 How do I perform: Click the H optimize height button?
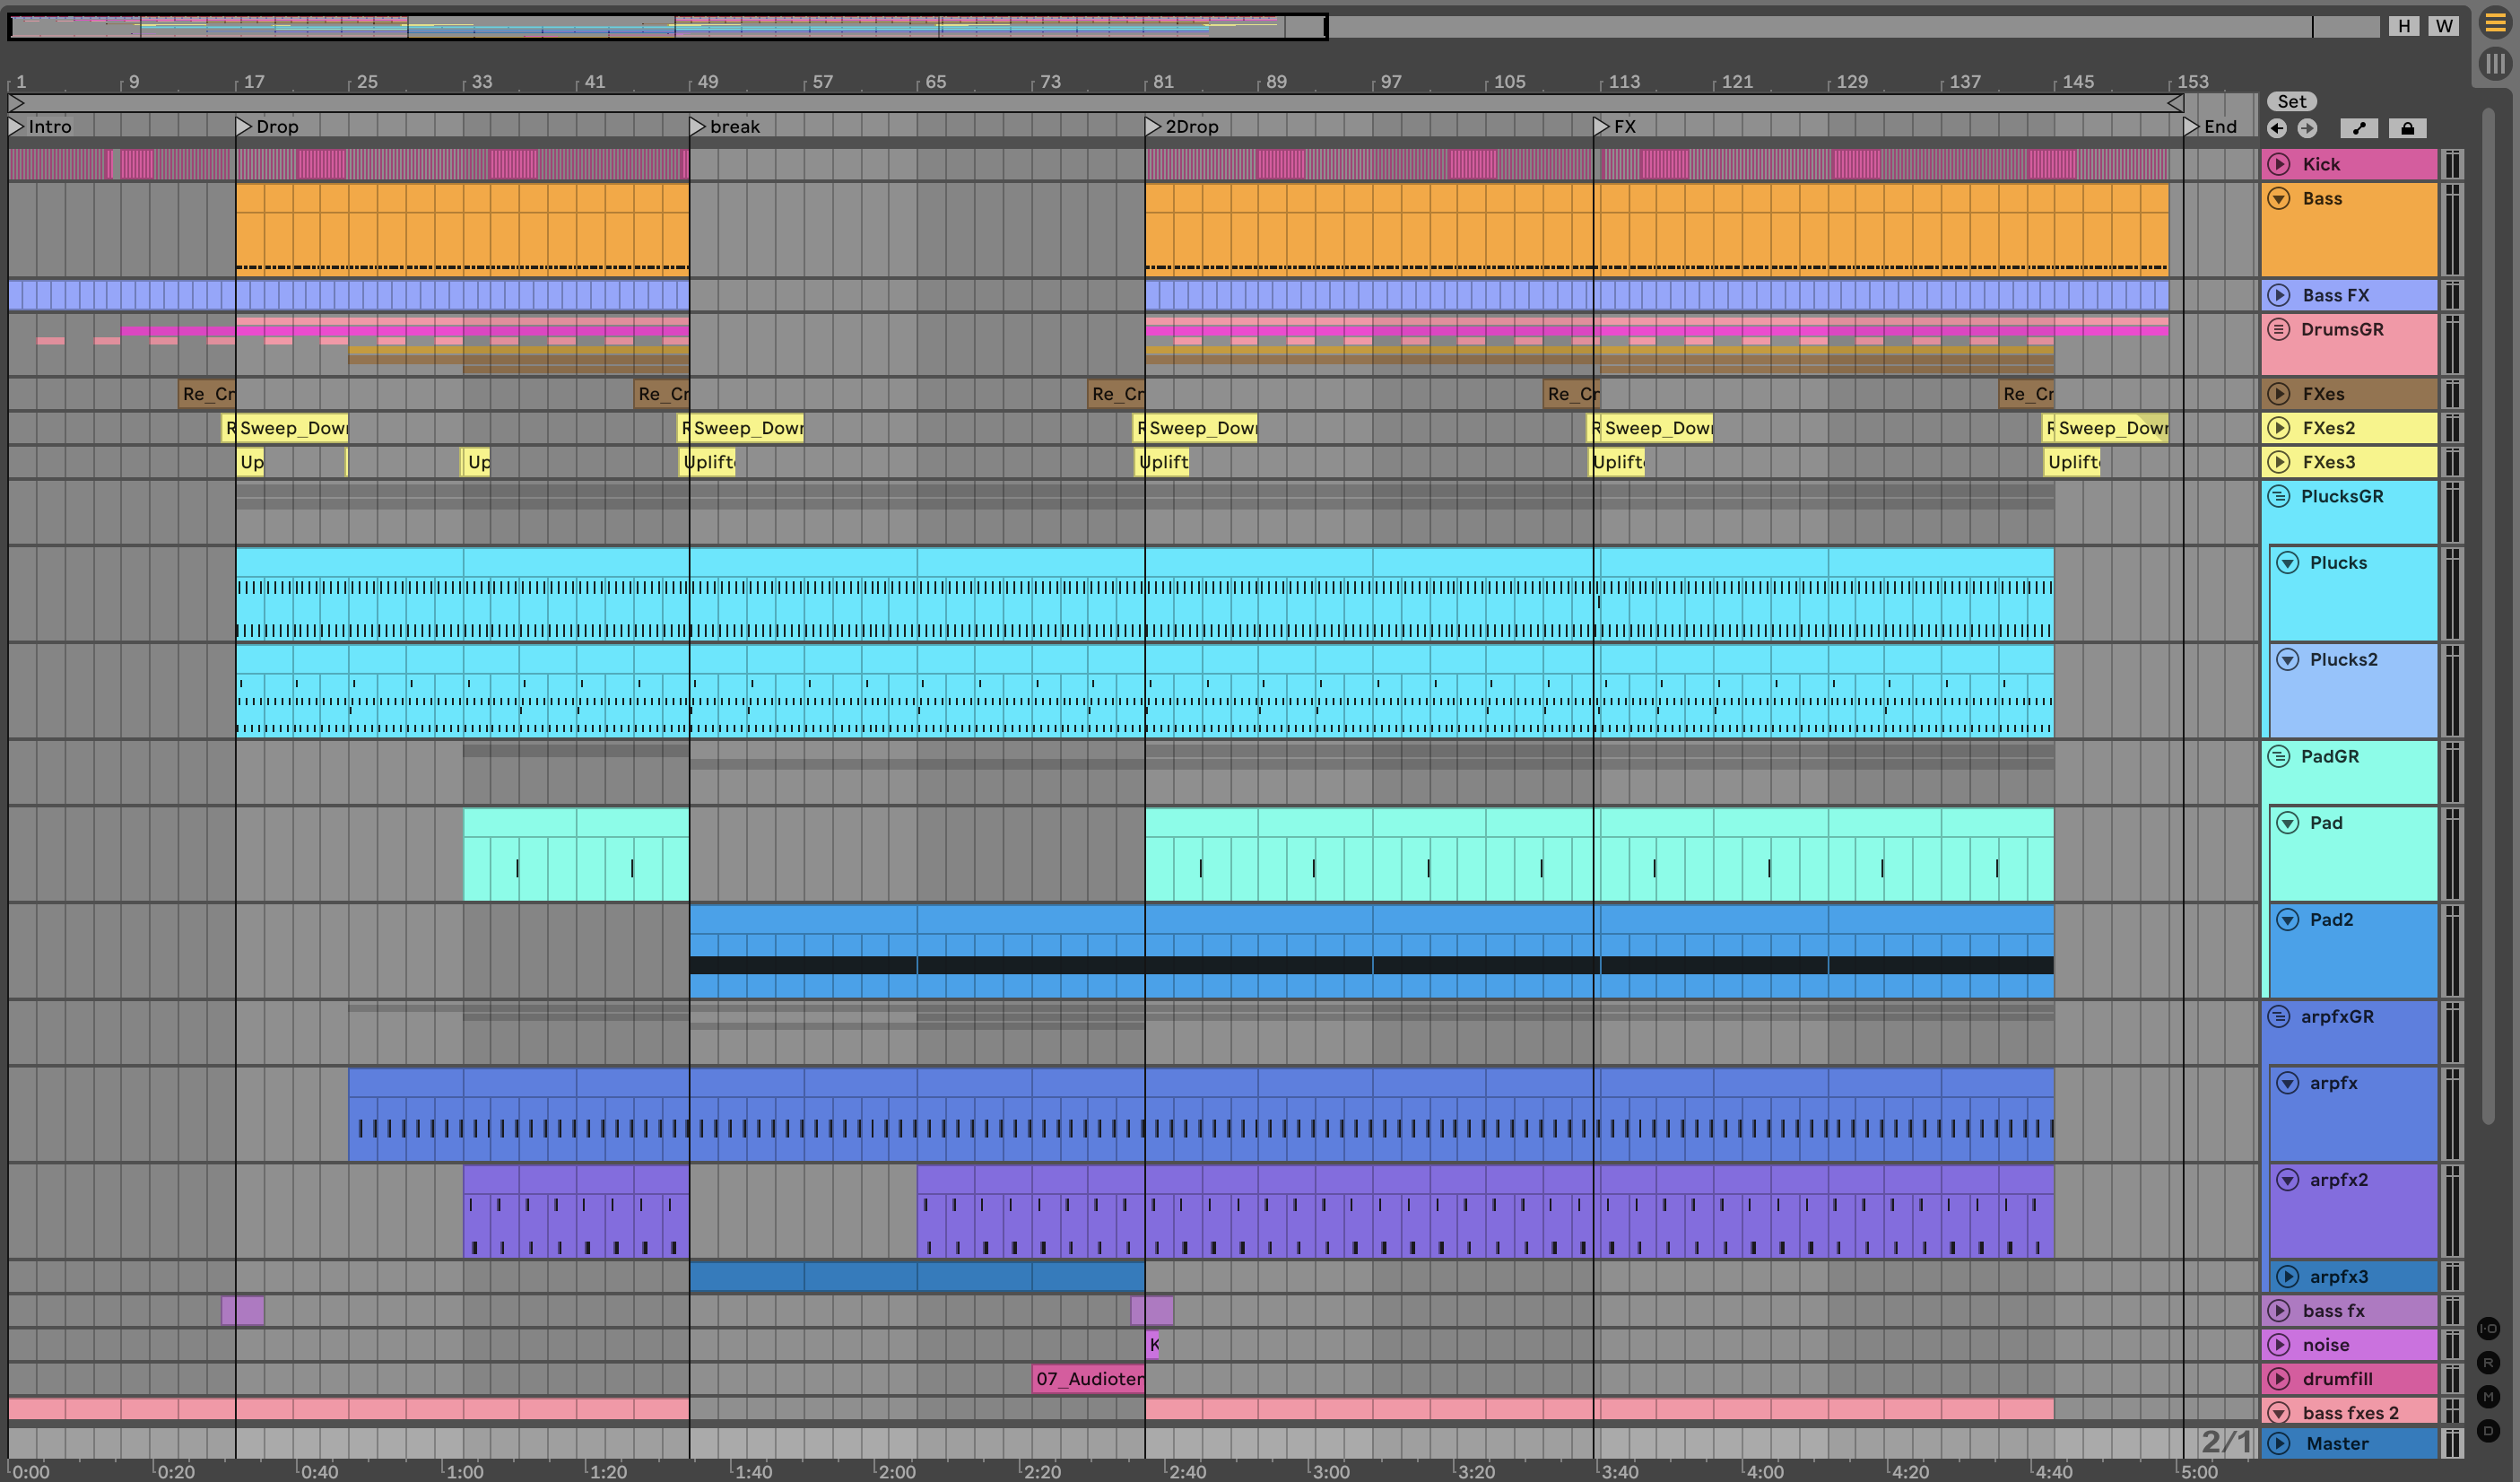click(2404, 26)
